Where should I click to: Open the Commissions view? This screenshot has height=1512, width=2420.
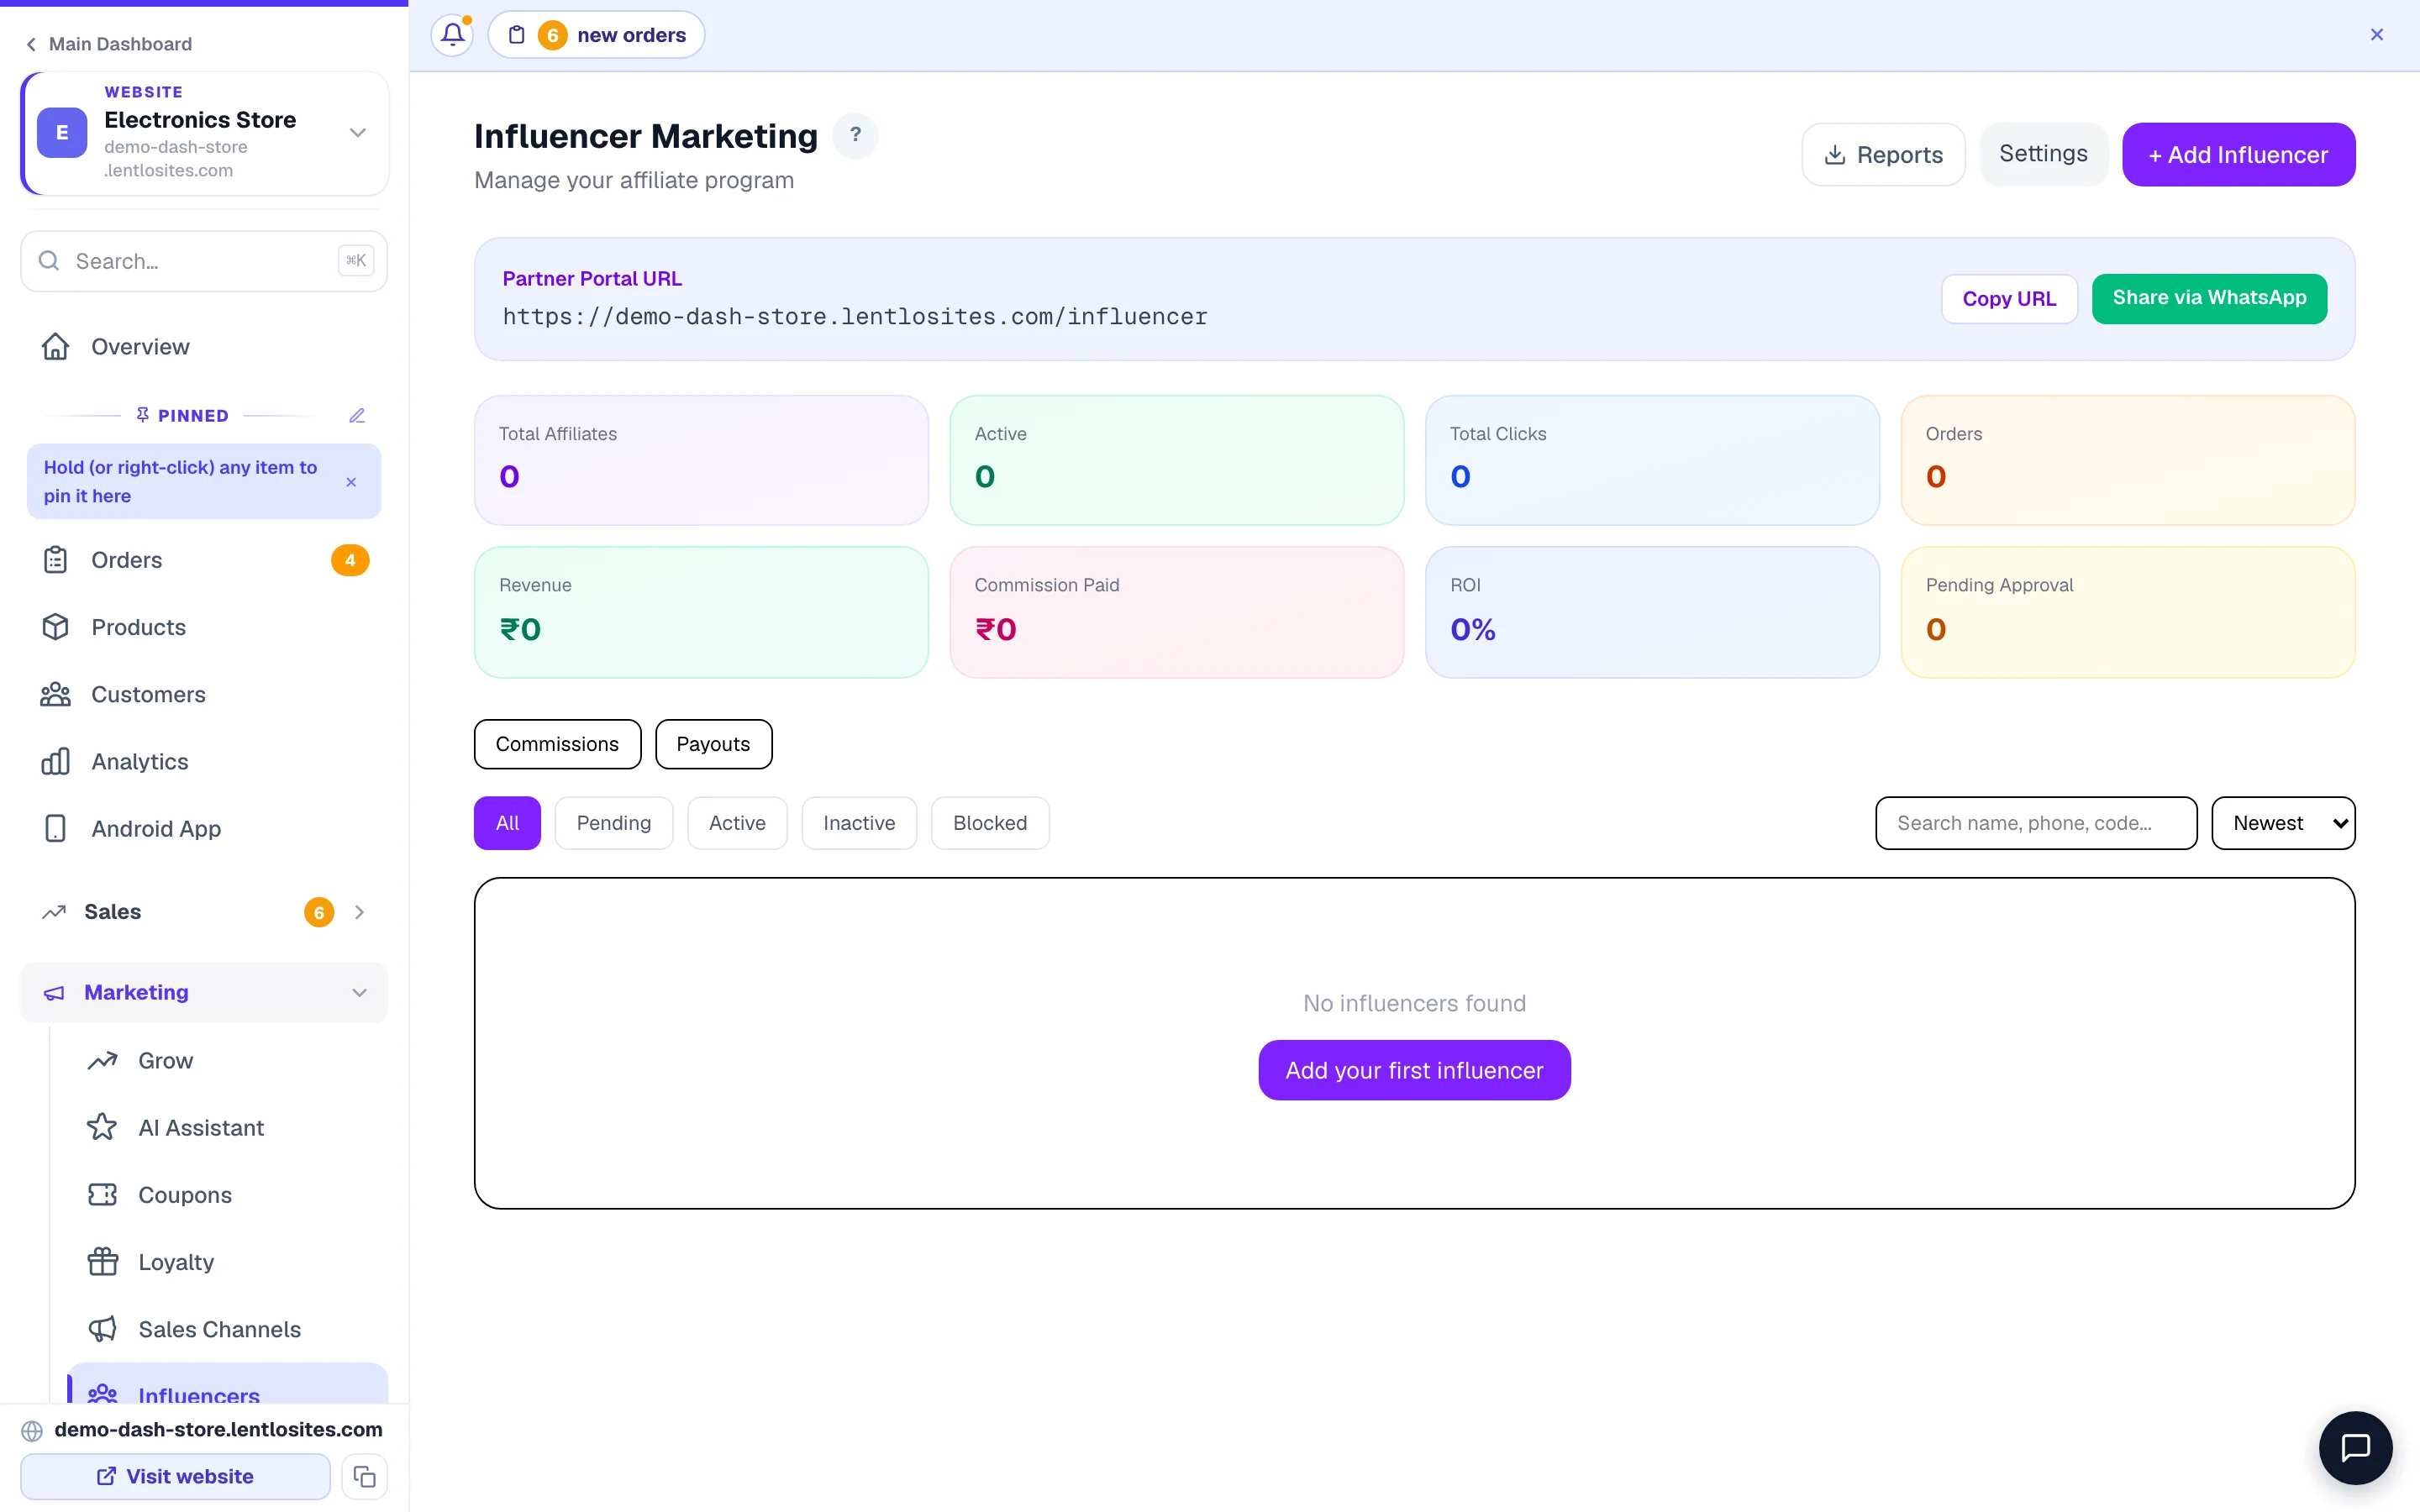557,744
